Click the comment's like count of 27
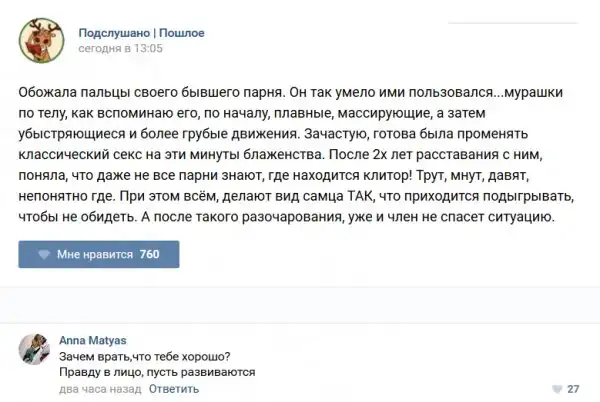This screenshot has width=600, height=402. [573, 389]
